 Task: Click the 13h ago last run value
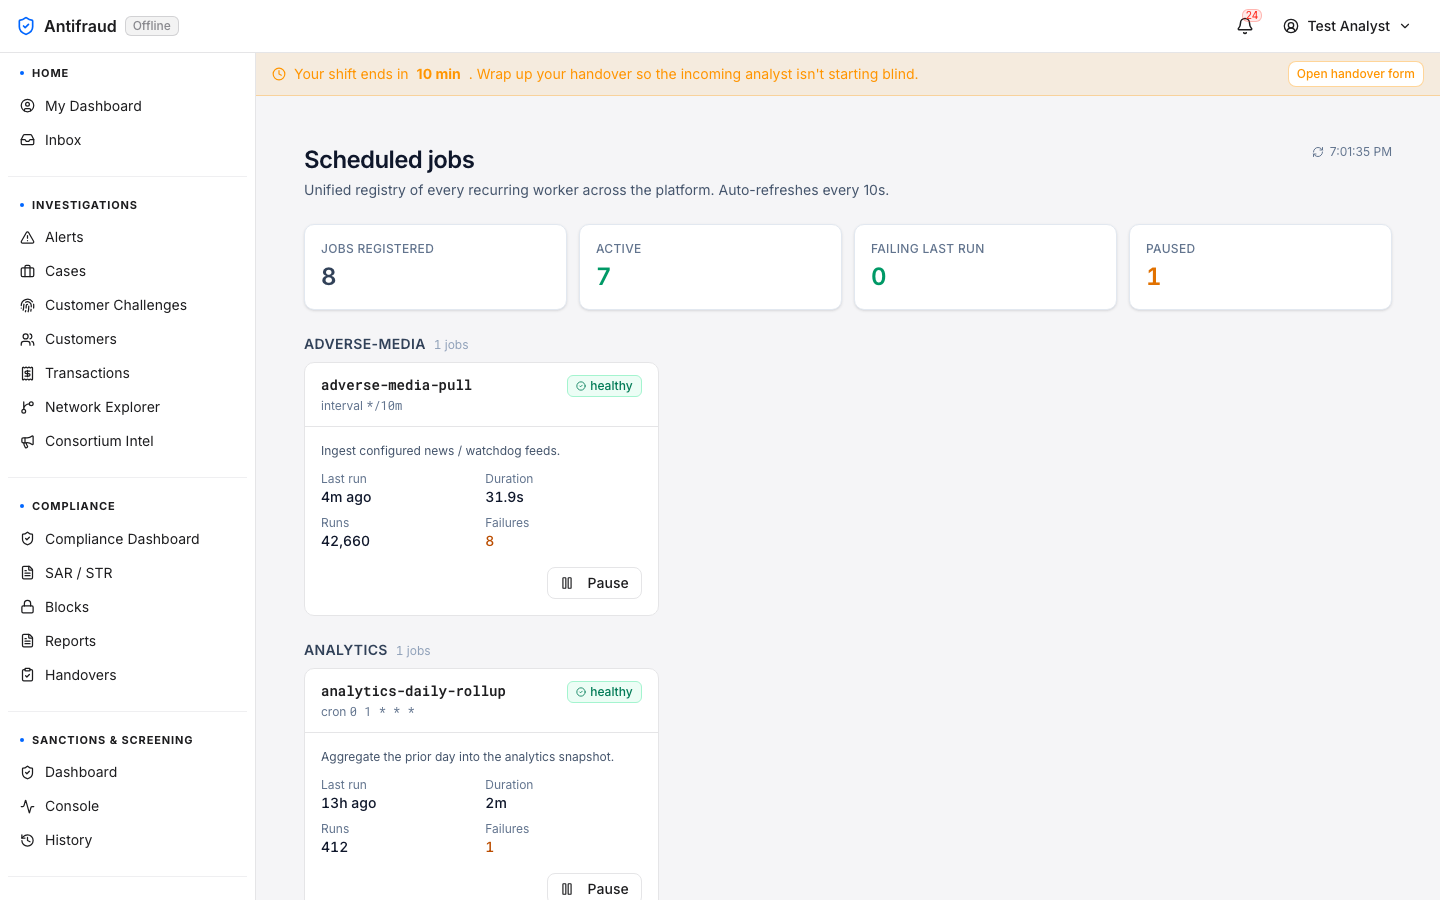[x=349, y=803]
